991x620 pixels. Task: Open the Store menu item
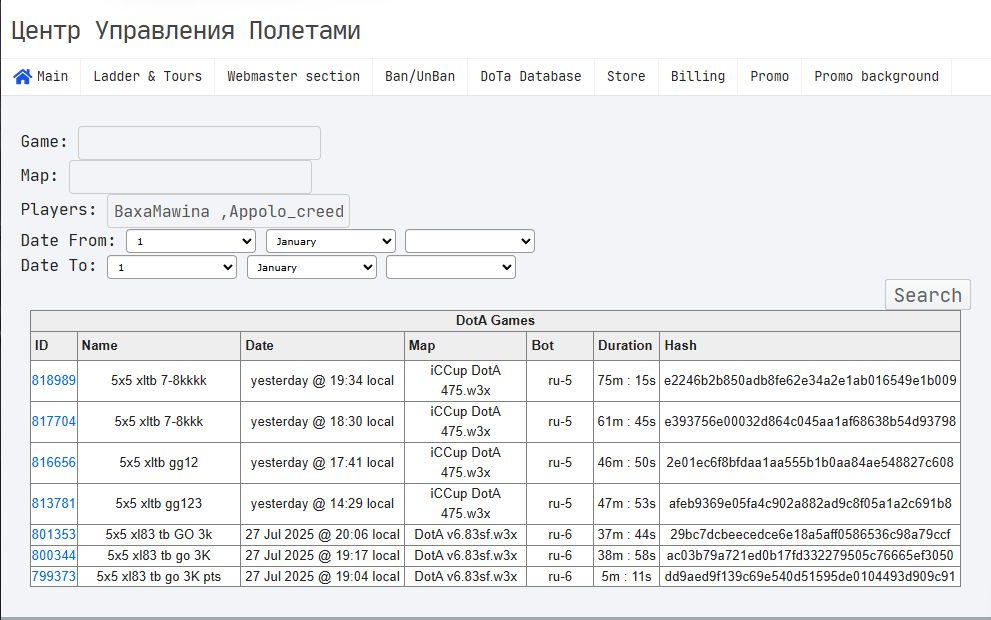coord(626,76)
